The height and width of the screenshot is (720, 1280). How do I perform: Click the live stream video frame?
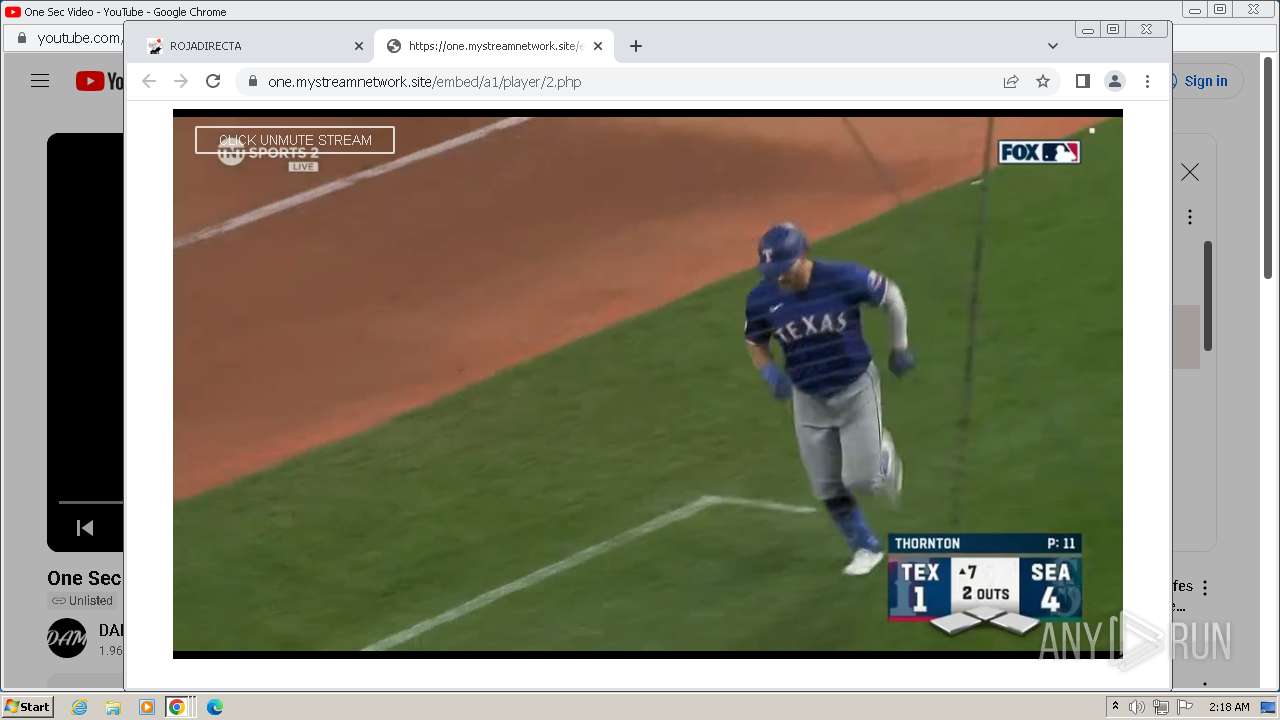tap(648, 384)
